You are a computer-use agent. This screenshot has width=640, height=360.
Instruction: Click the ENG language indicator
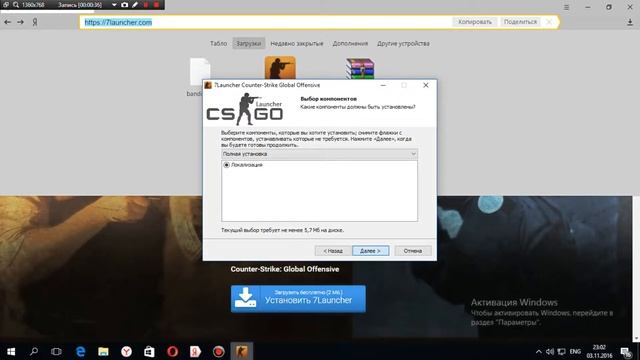point(576,351)
